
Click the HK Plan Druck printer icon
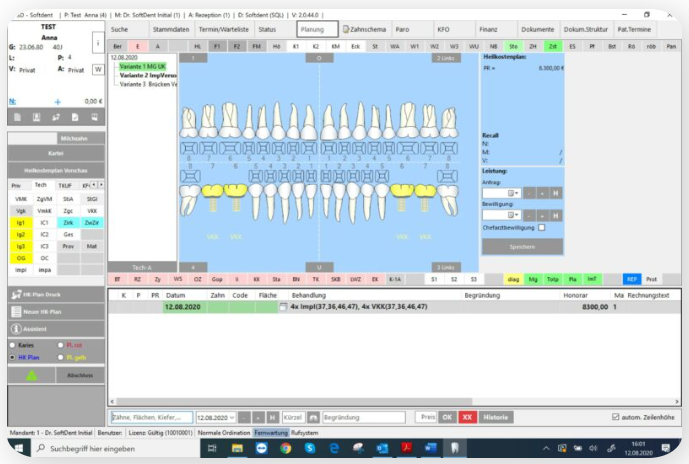tap(16, 294)
